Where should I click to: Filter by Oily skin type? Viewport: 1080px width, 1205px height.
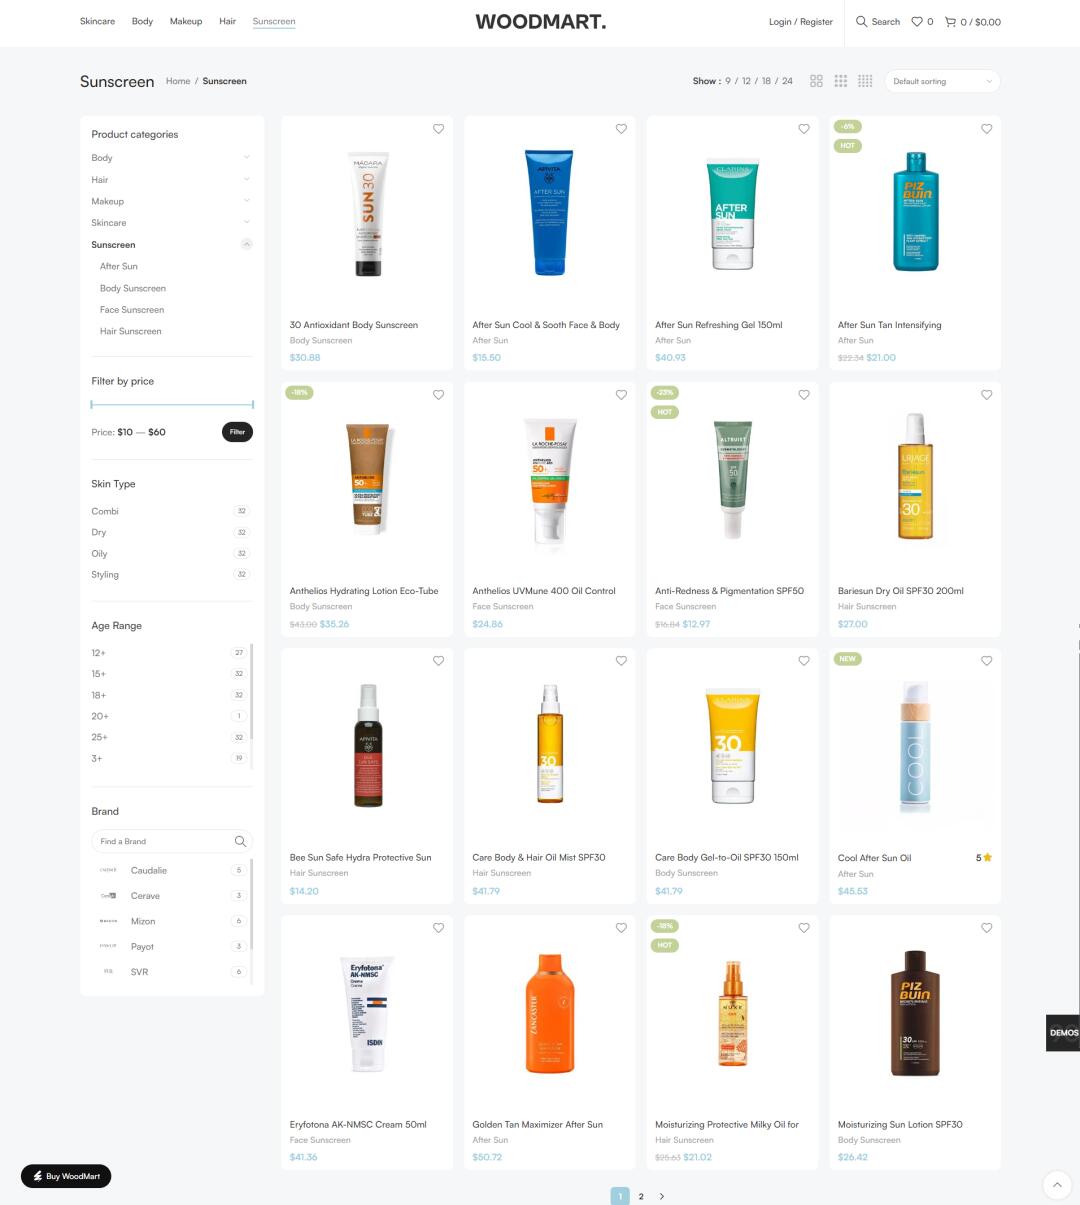pos(100,553)
